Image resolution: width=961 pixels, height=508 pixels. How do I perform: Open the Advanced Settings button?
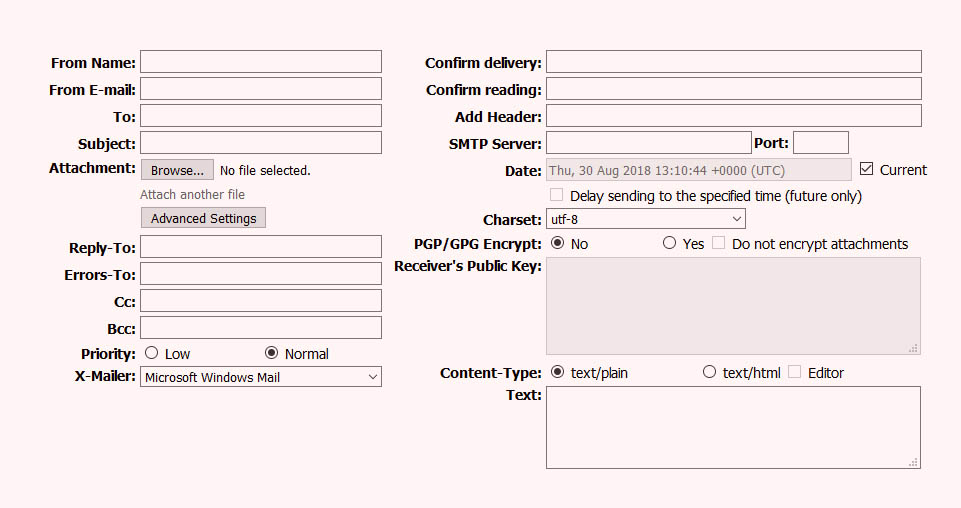pyautogui.click(x=203, y=218)
